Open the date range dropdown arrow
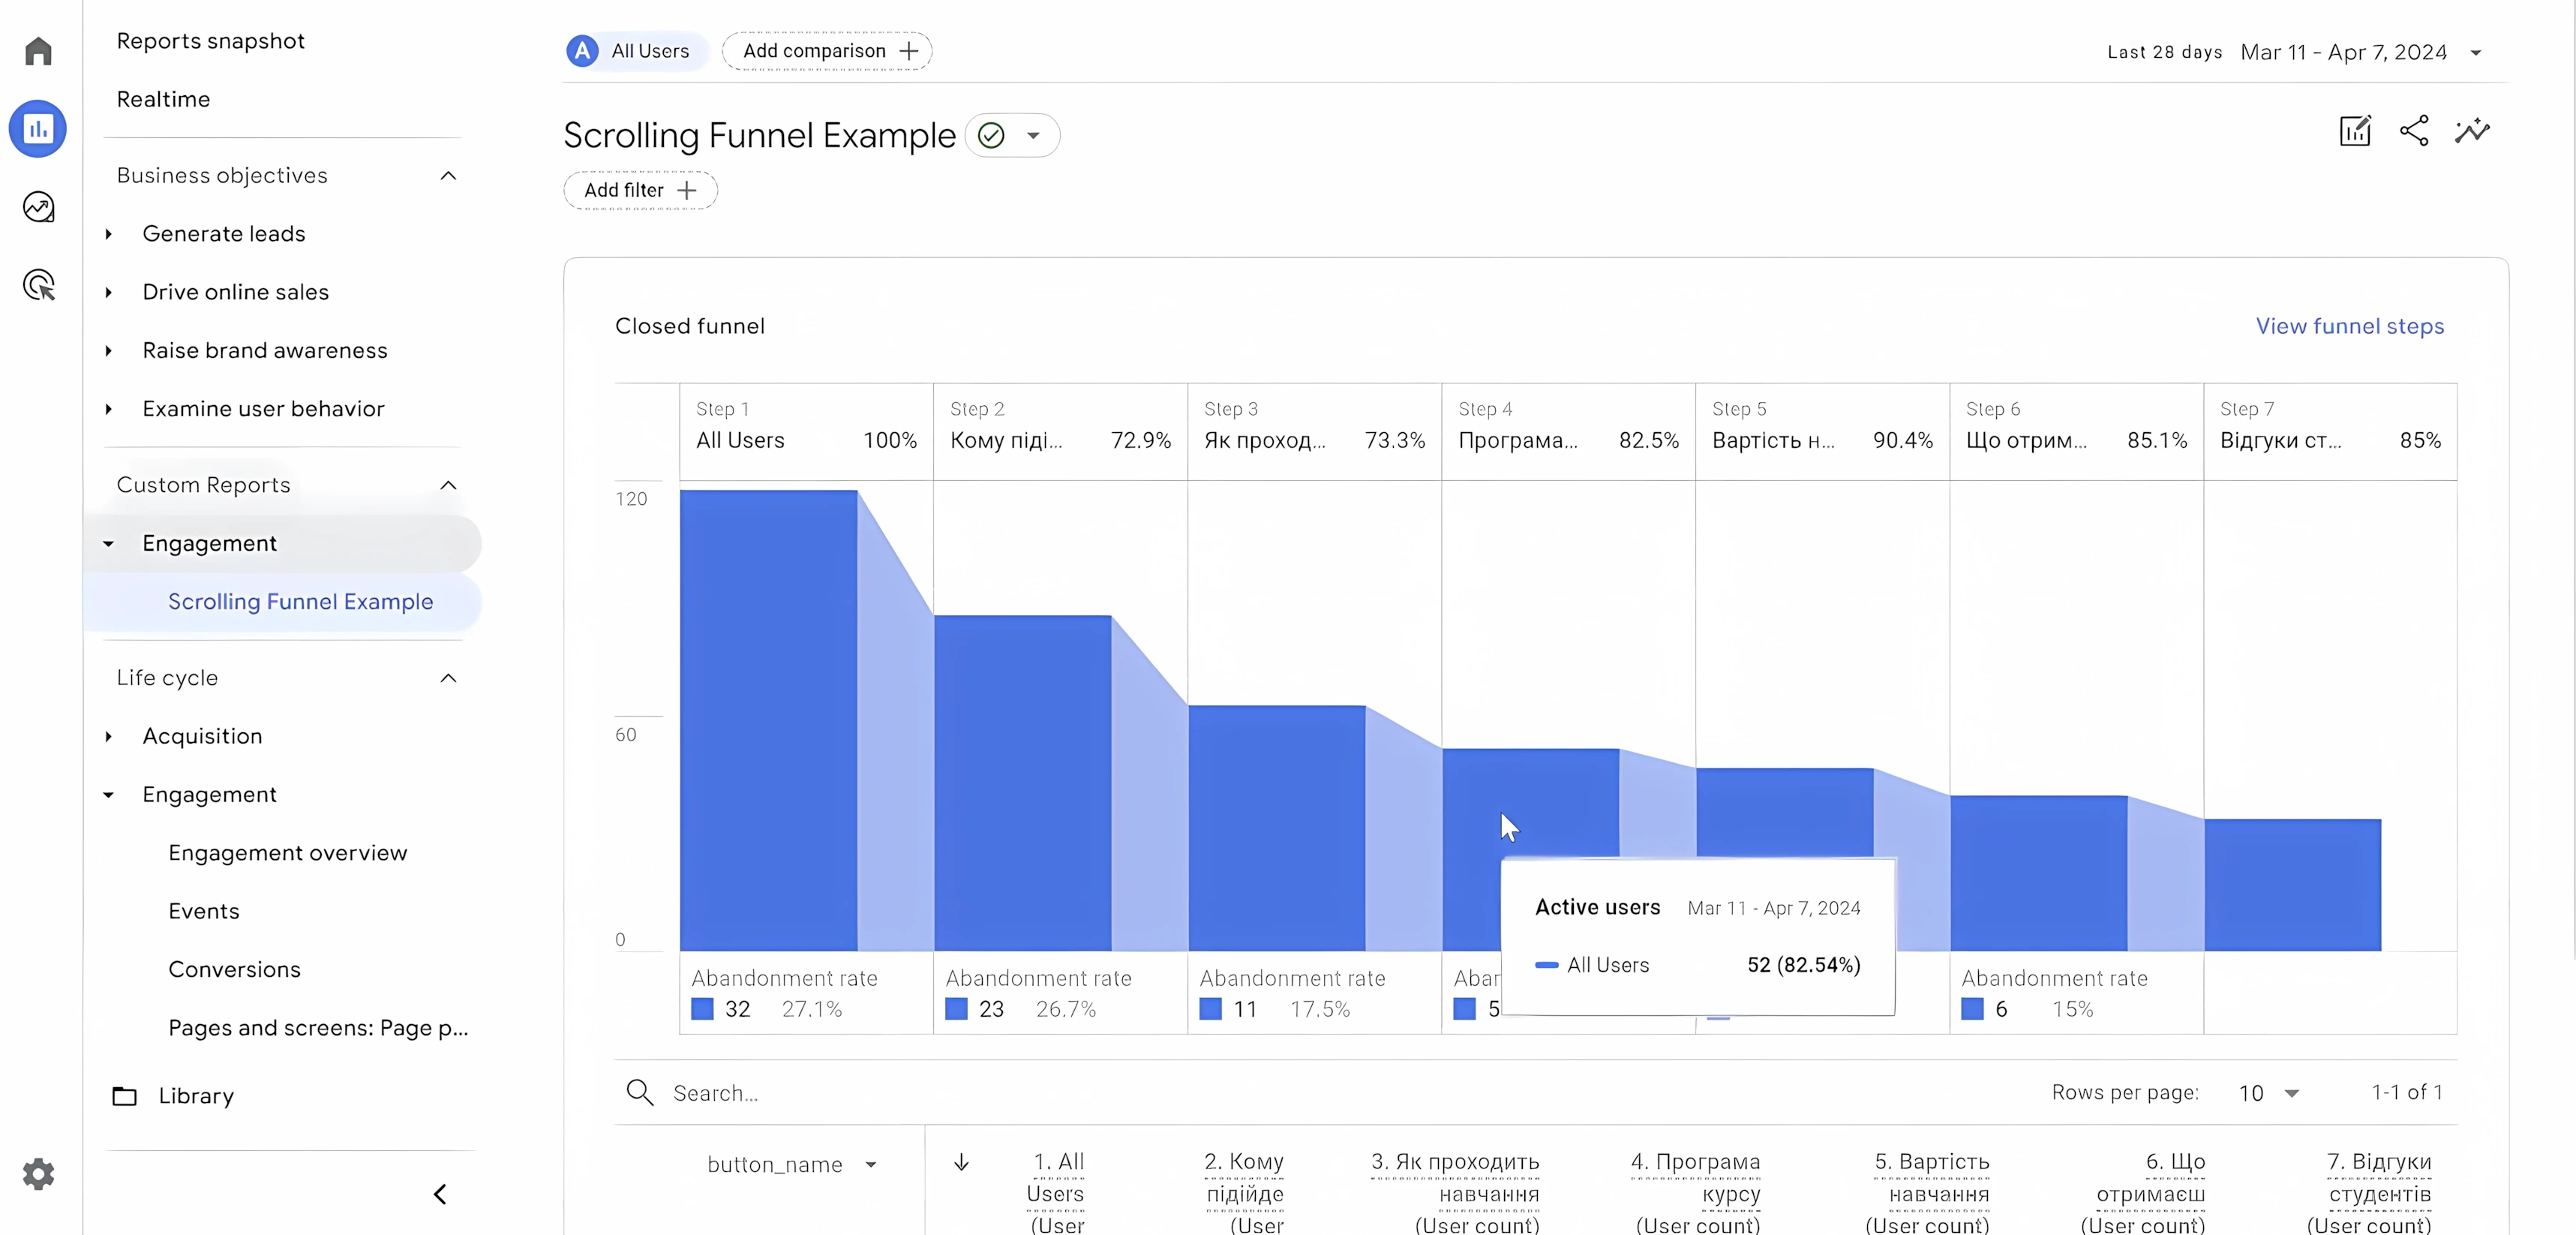Image resolution: width=2576 pixels, height=1235 pixels. pyautogui.click(x=2476, y=53)
